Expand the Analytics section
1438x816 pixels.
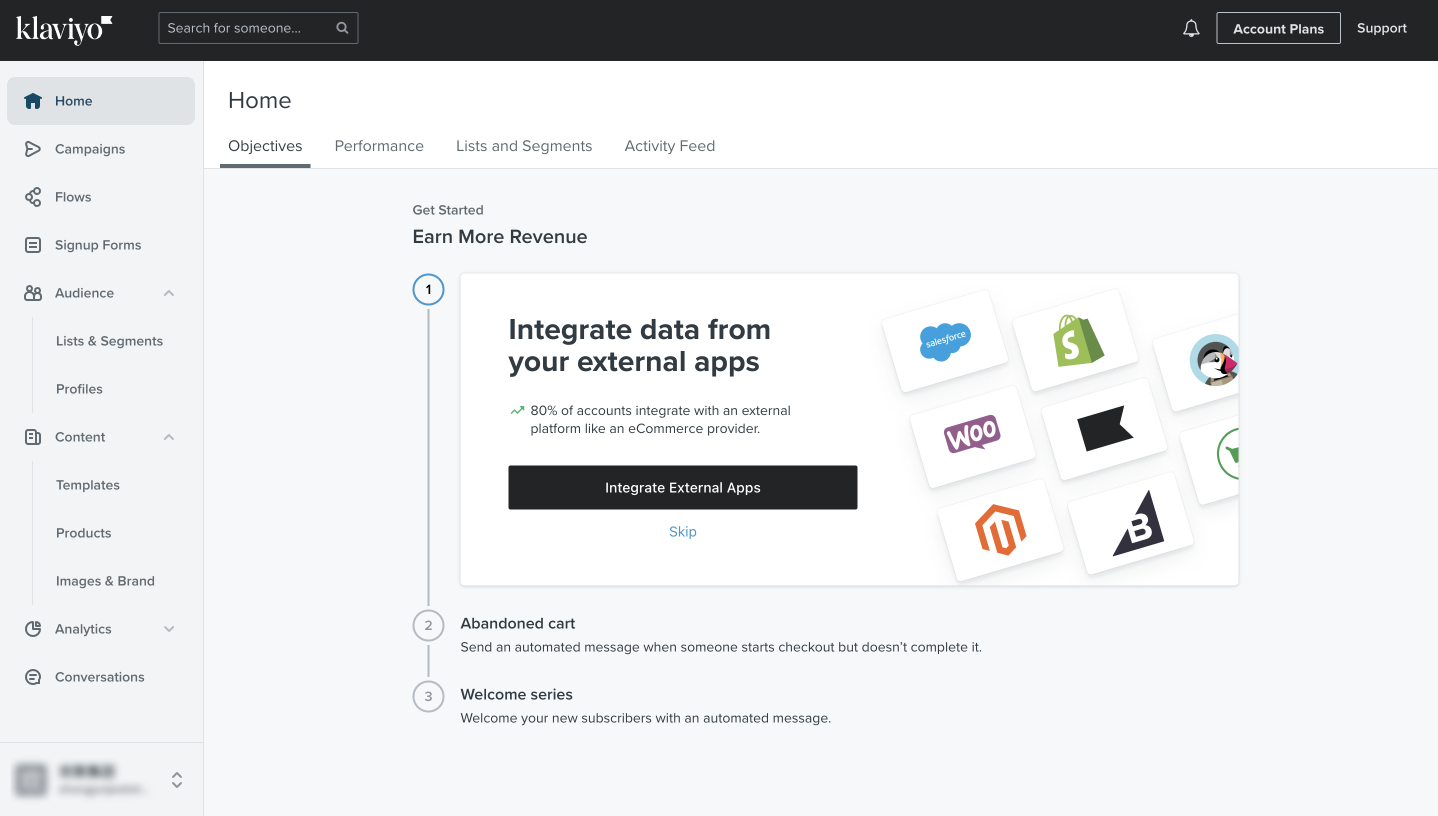tap(169, 629)
